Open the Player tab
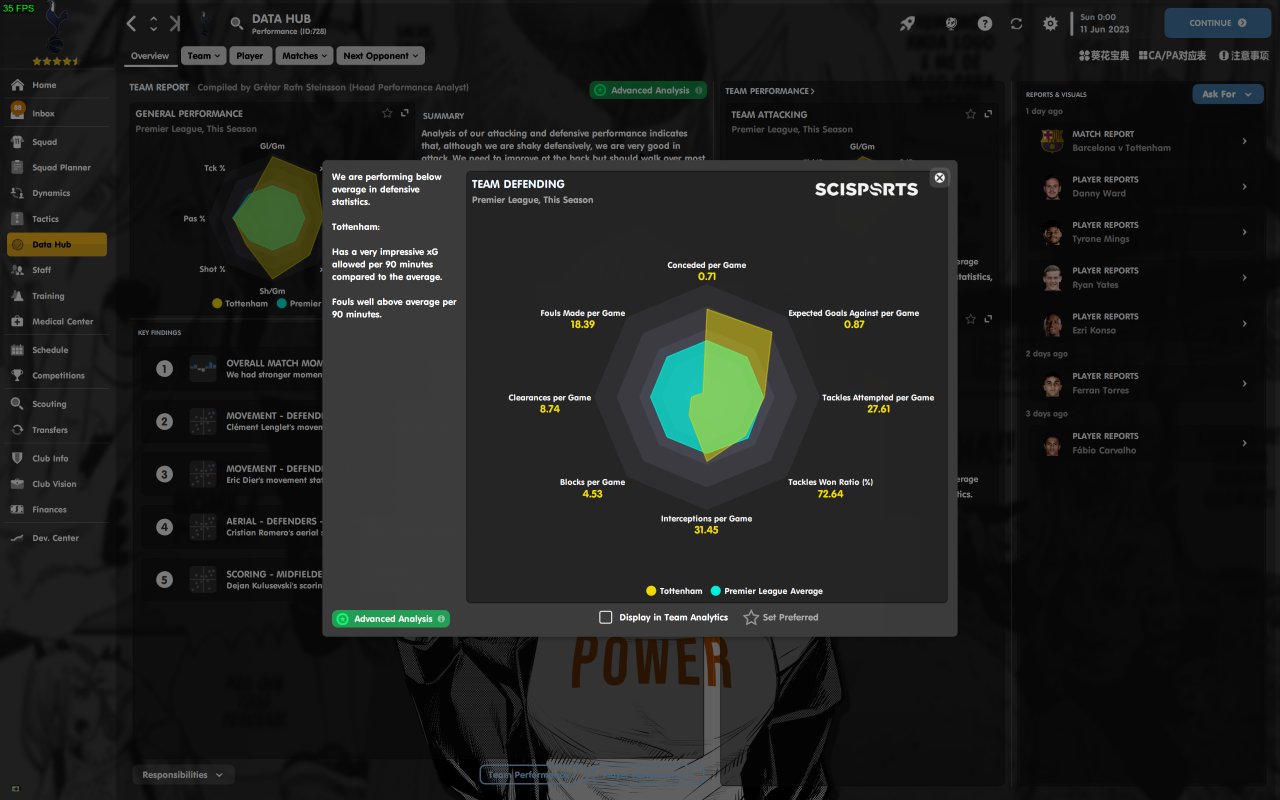Viewport: 1280px width, 800px height. (250, 56)
